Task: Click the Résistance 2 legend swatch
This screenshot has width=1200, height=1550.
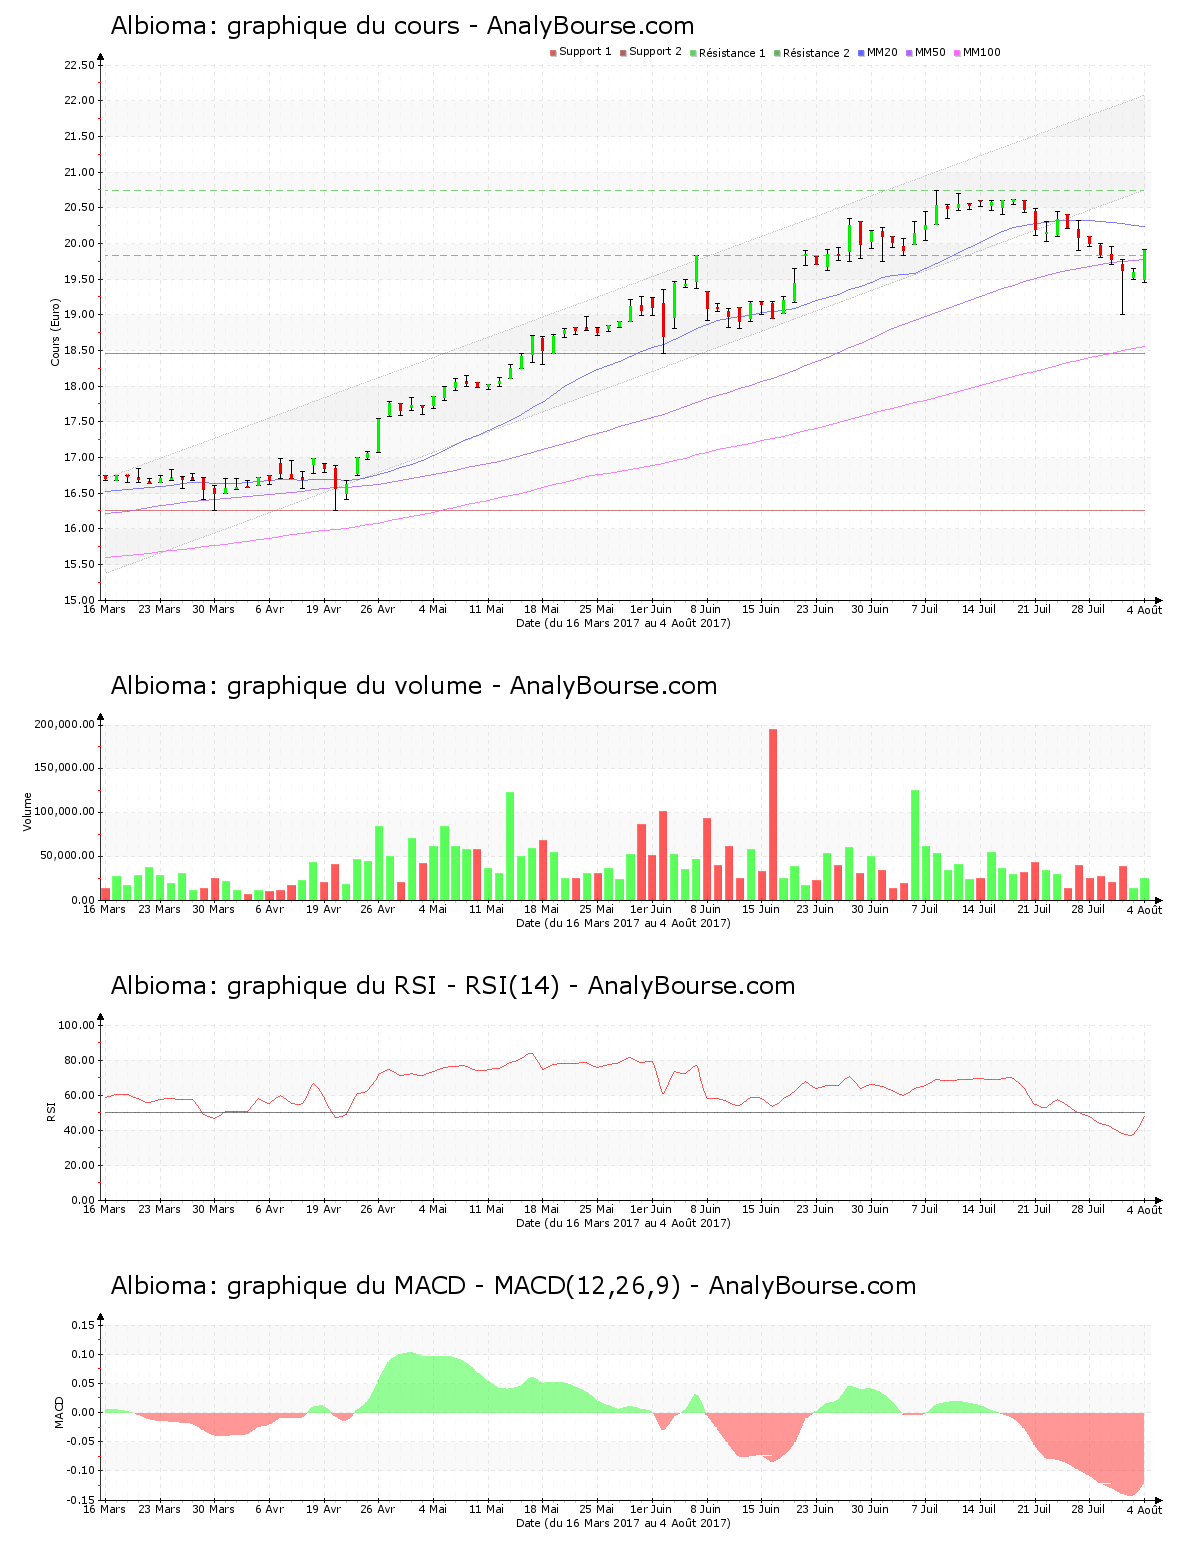Action: coord(777,53)
